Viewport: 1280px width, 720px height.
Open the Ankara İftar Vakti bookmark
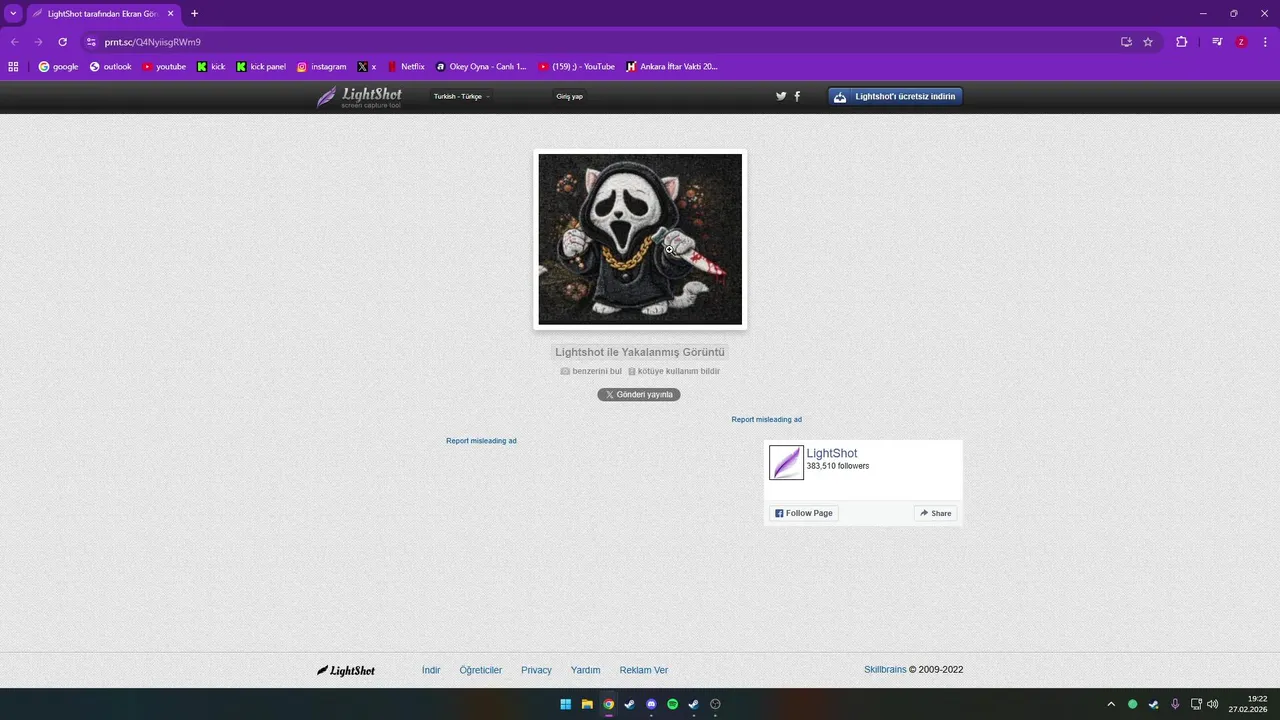coord(672,67)
